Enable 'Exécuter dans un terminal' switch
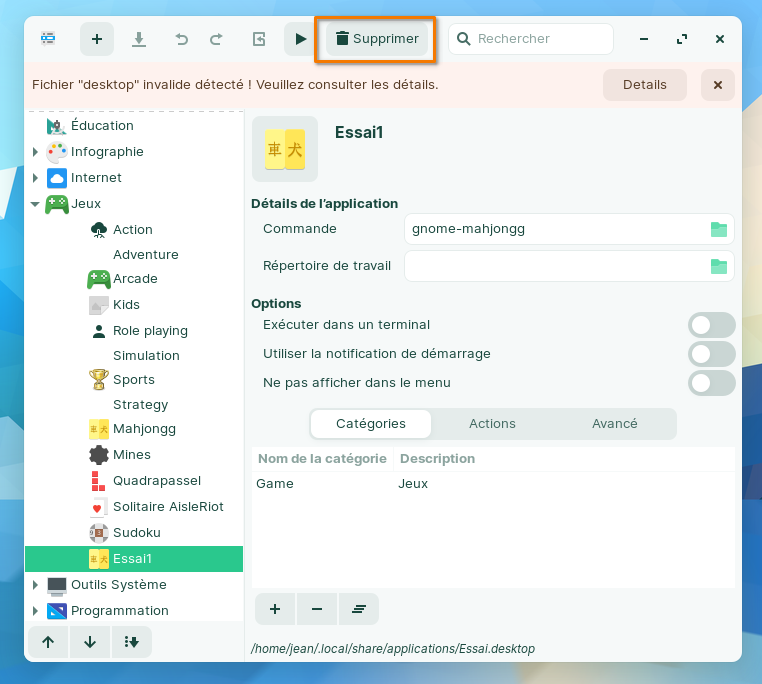762x684 pixels. tap(711, 325)
